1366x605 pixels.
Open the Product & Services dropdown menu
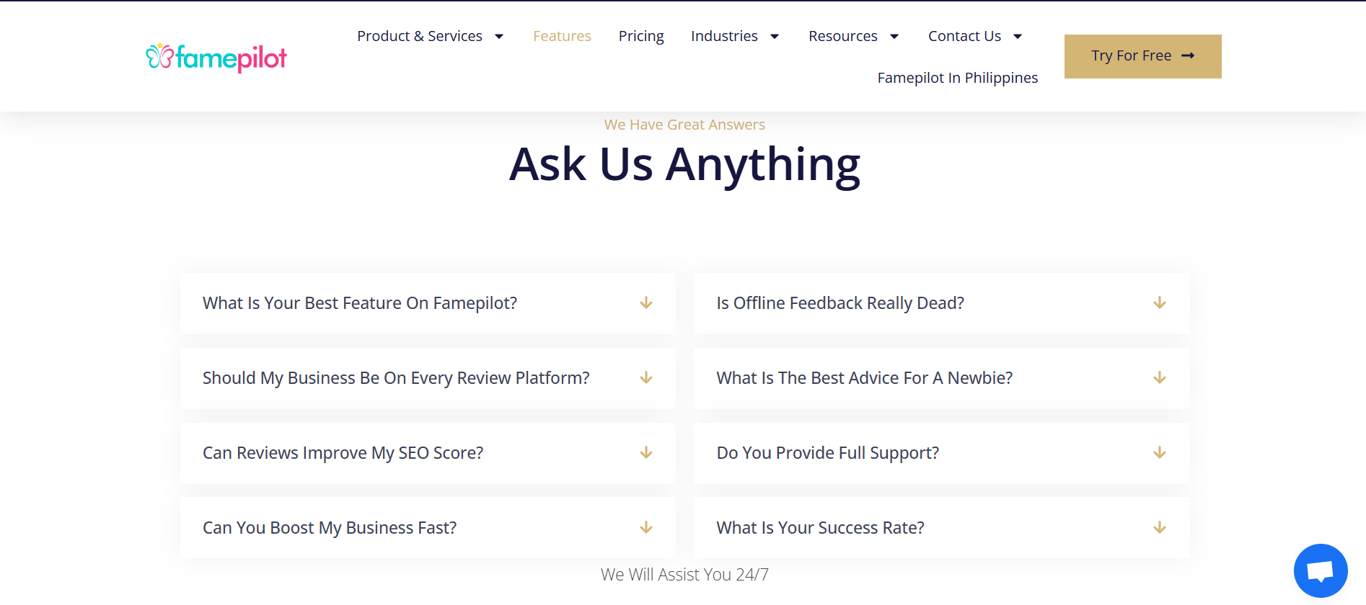pyautogui.click(x=430, y=36)
